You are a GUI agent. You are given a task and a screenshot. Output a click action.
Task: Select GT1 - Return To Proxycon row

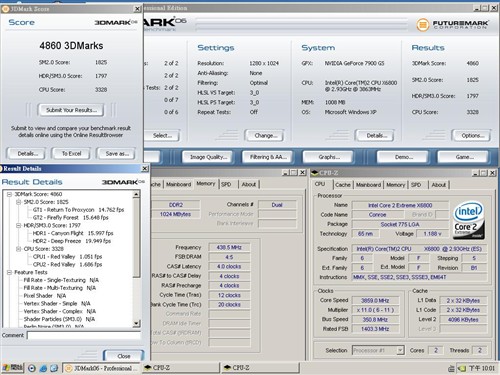(78, 210)
